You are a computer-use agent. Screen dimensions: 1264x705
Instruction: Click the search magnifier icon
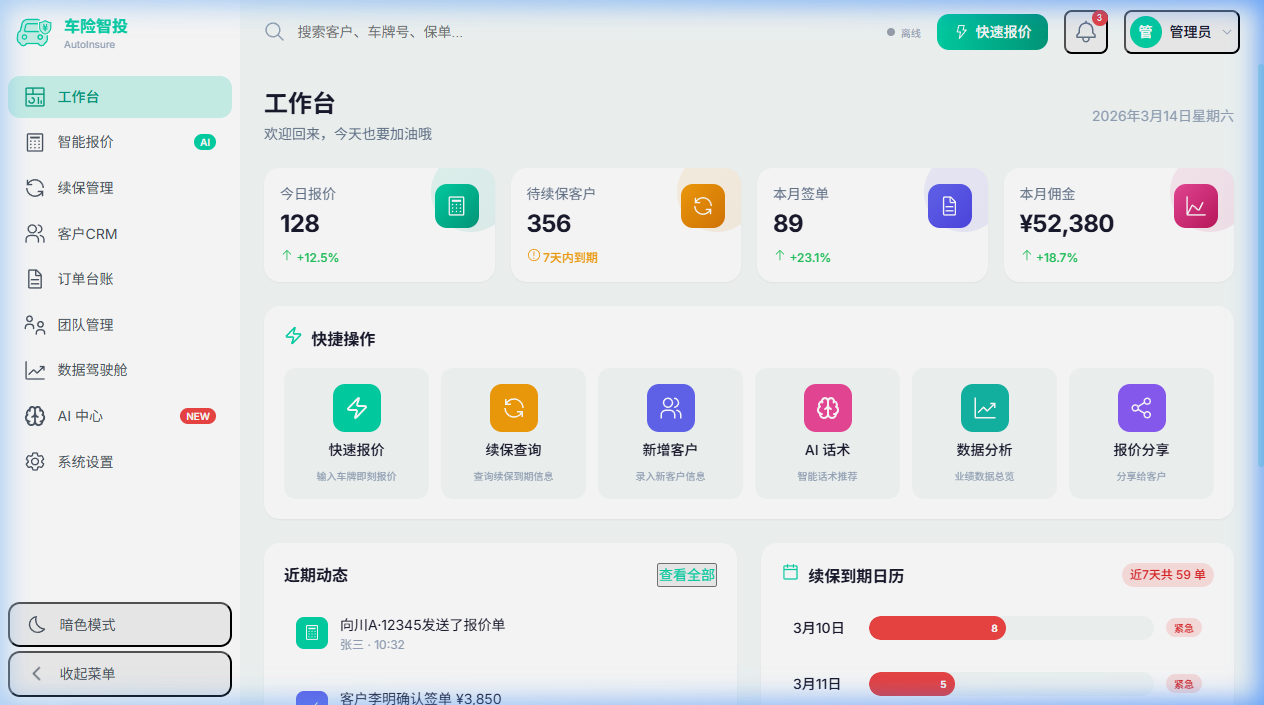(274, 31)
